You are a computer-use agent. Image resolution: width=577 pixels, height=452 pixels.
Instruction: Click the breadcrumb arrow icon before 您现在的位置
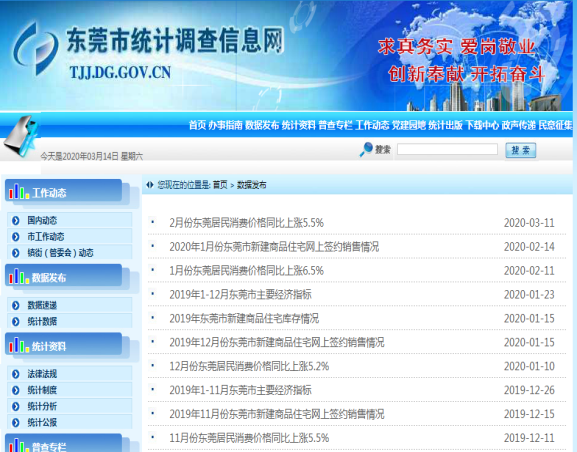point(149,185)
